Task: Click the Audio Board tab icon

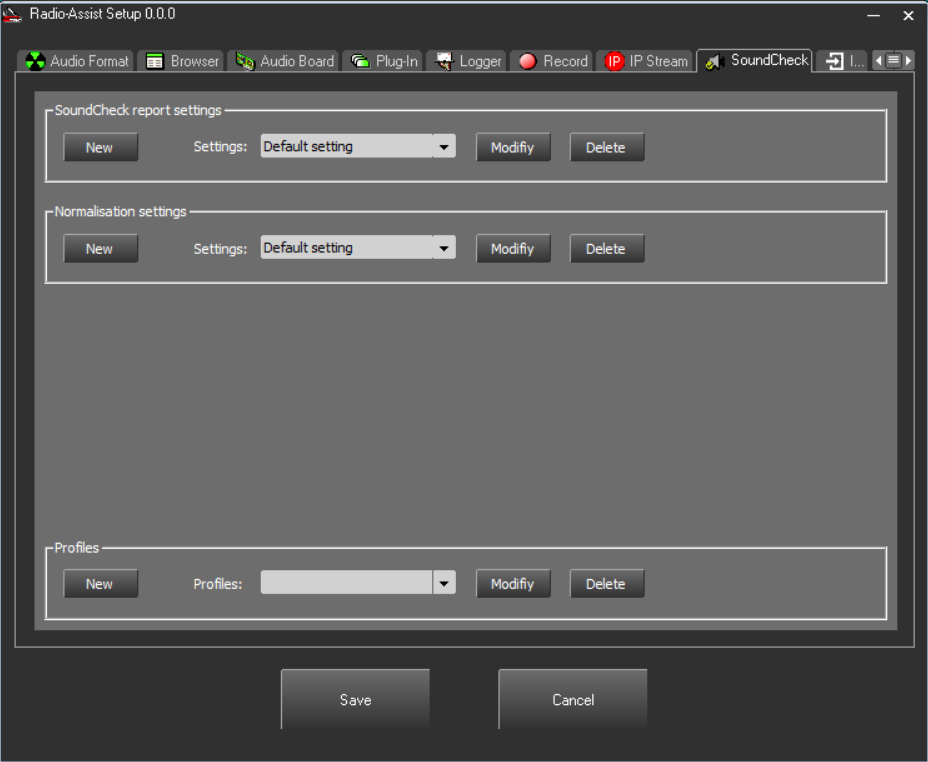Action: 245,61
